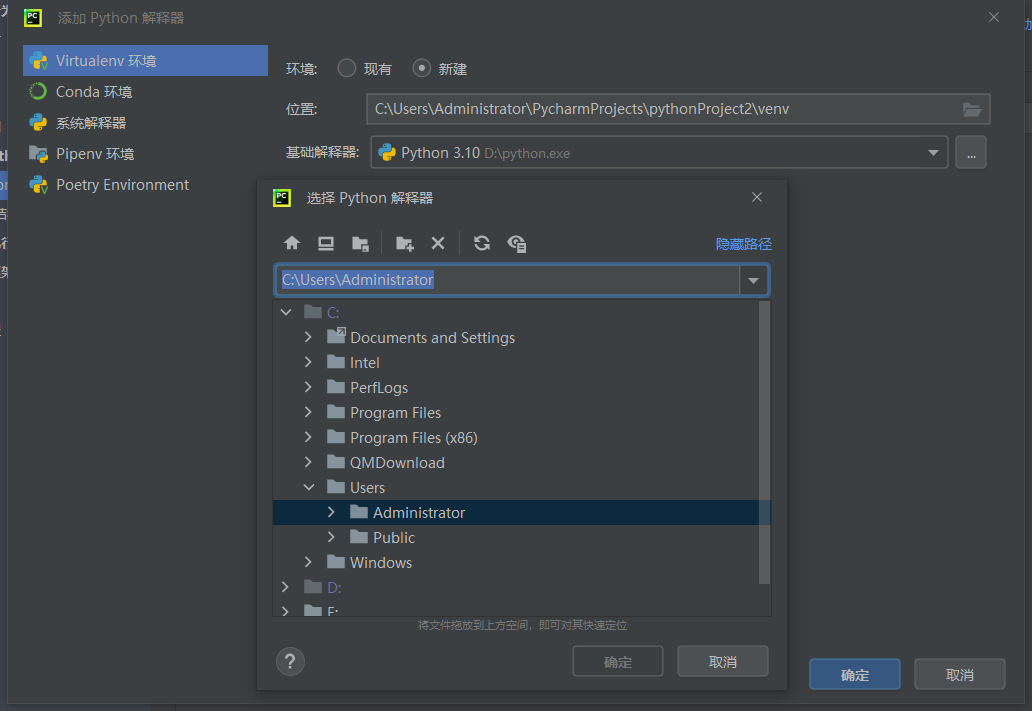Select 系统解释器 in sidebar
This screenshot has height=711, width=1032.
145,122
